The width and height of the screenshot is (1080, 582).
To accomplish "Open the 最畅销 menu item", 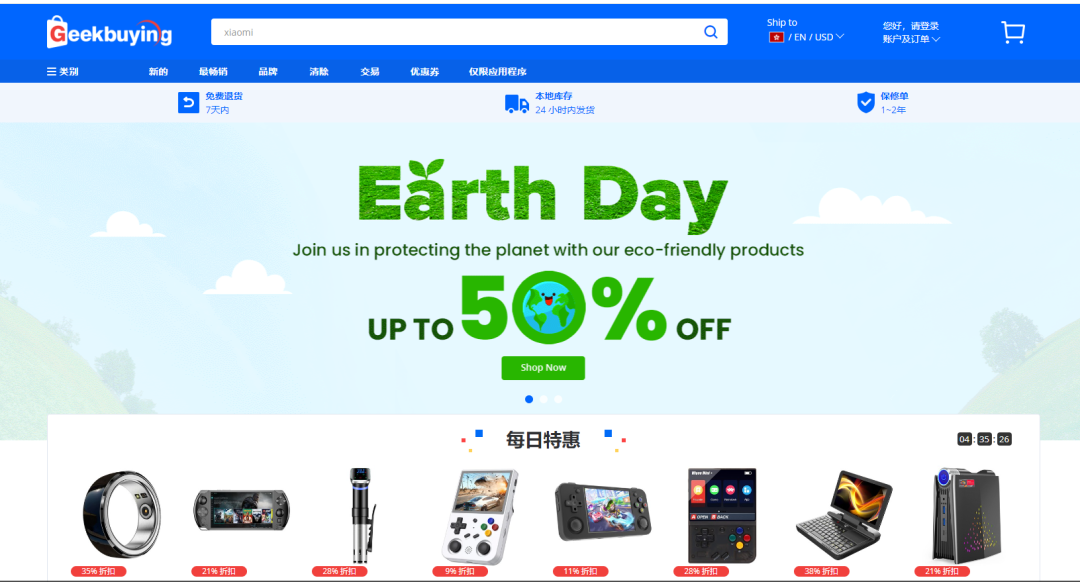I will [213, 72].
